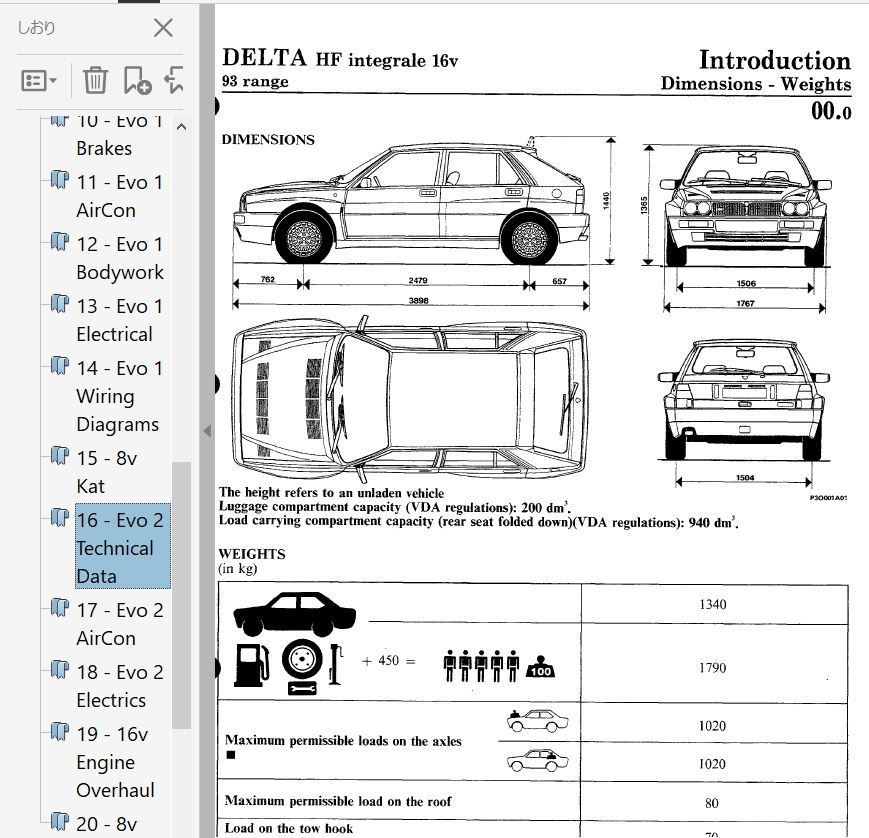Viewport: 869px width, 838px height.
Task: Click the '2479' wheelbase dimension
Action: 418,280
